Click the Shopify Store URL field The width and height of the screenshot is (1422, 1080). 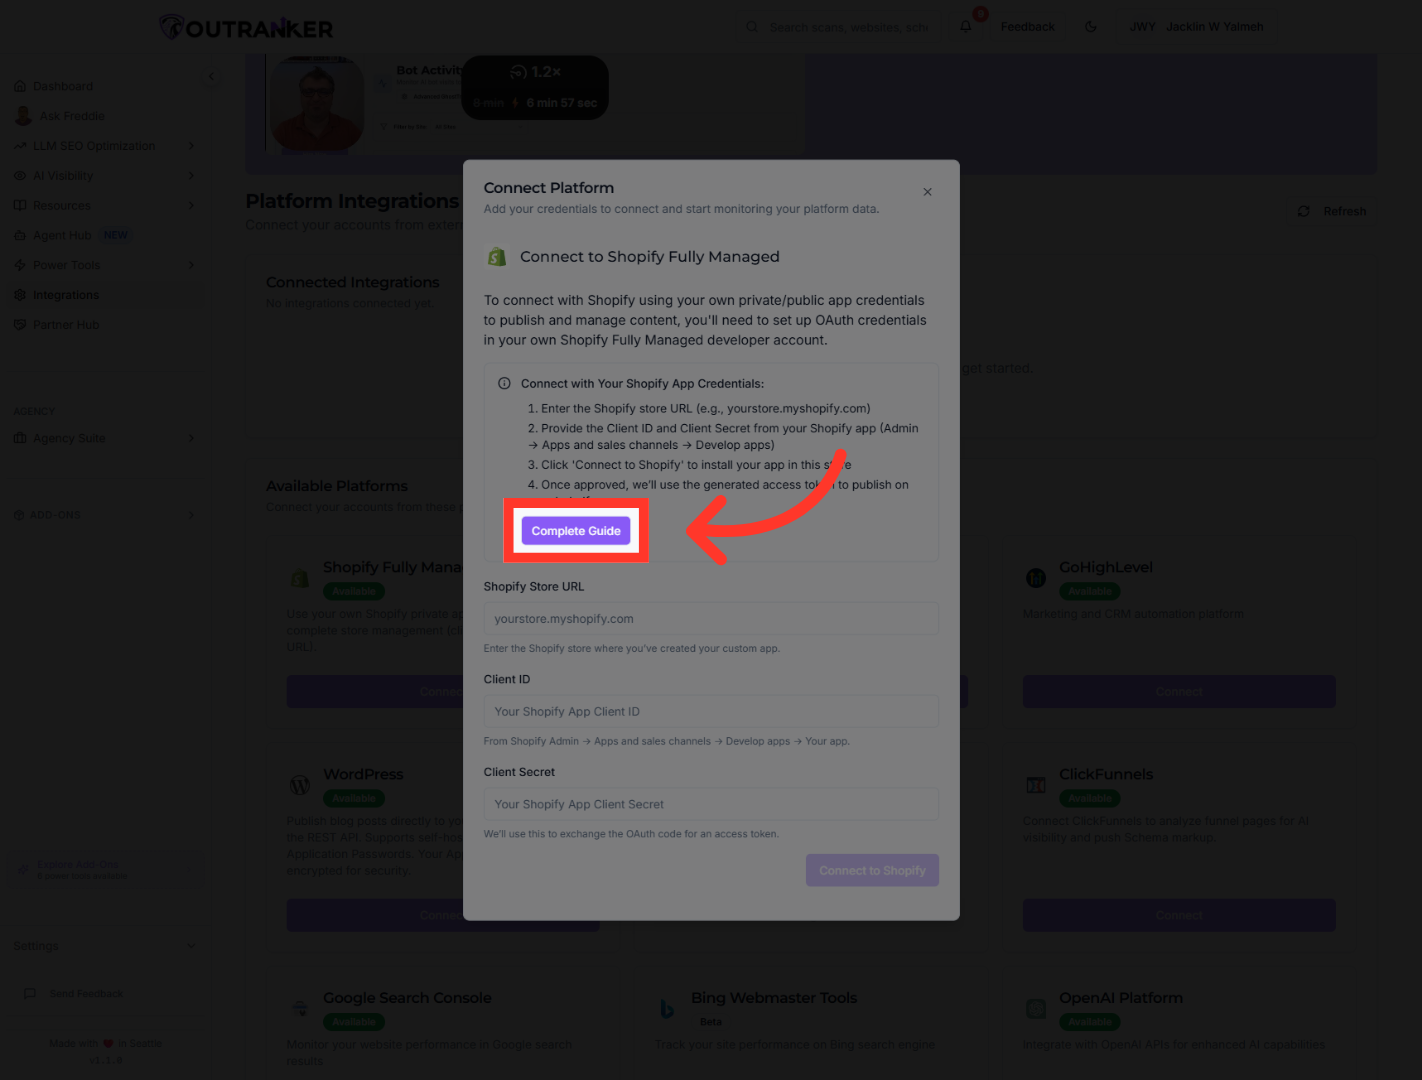710,619
